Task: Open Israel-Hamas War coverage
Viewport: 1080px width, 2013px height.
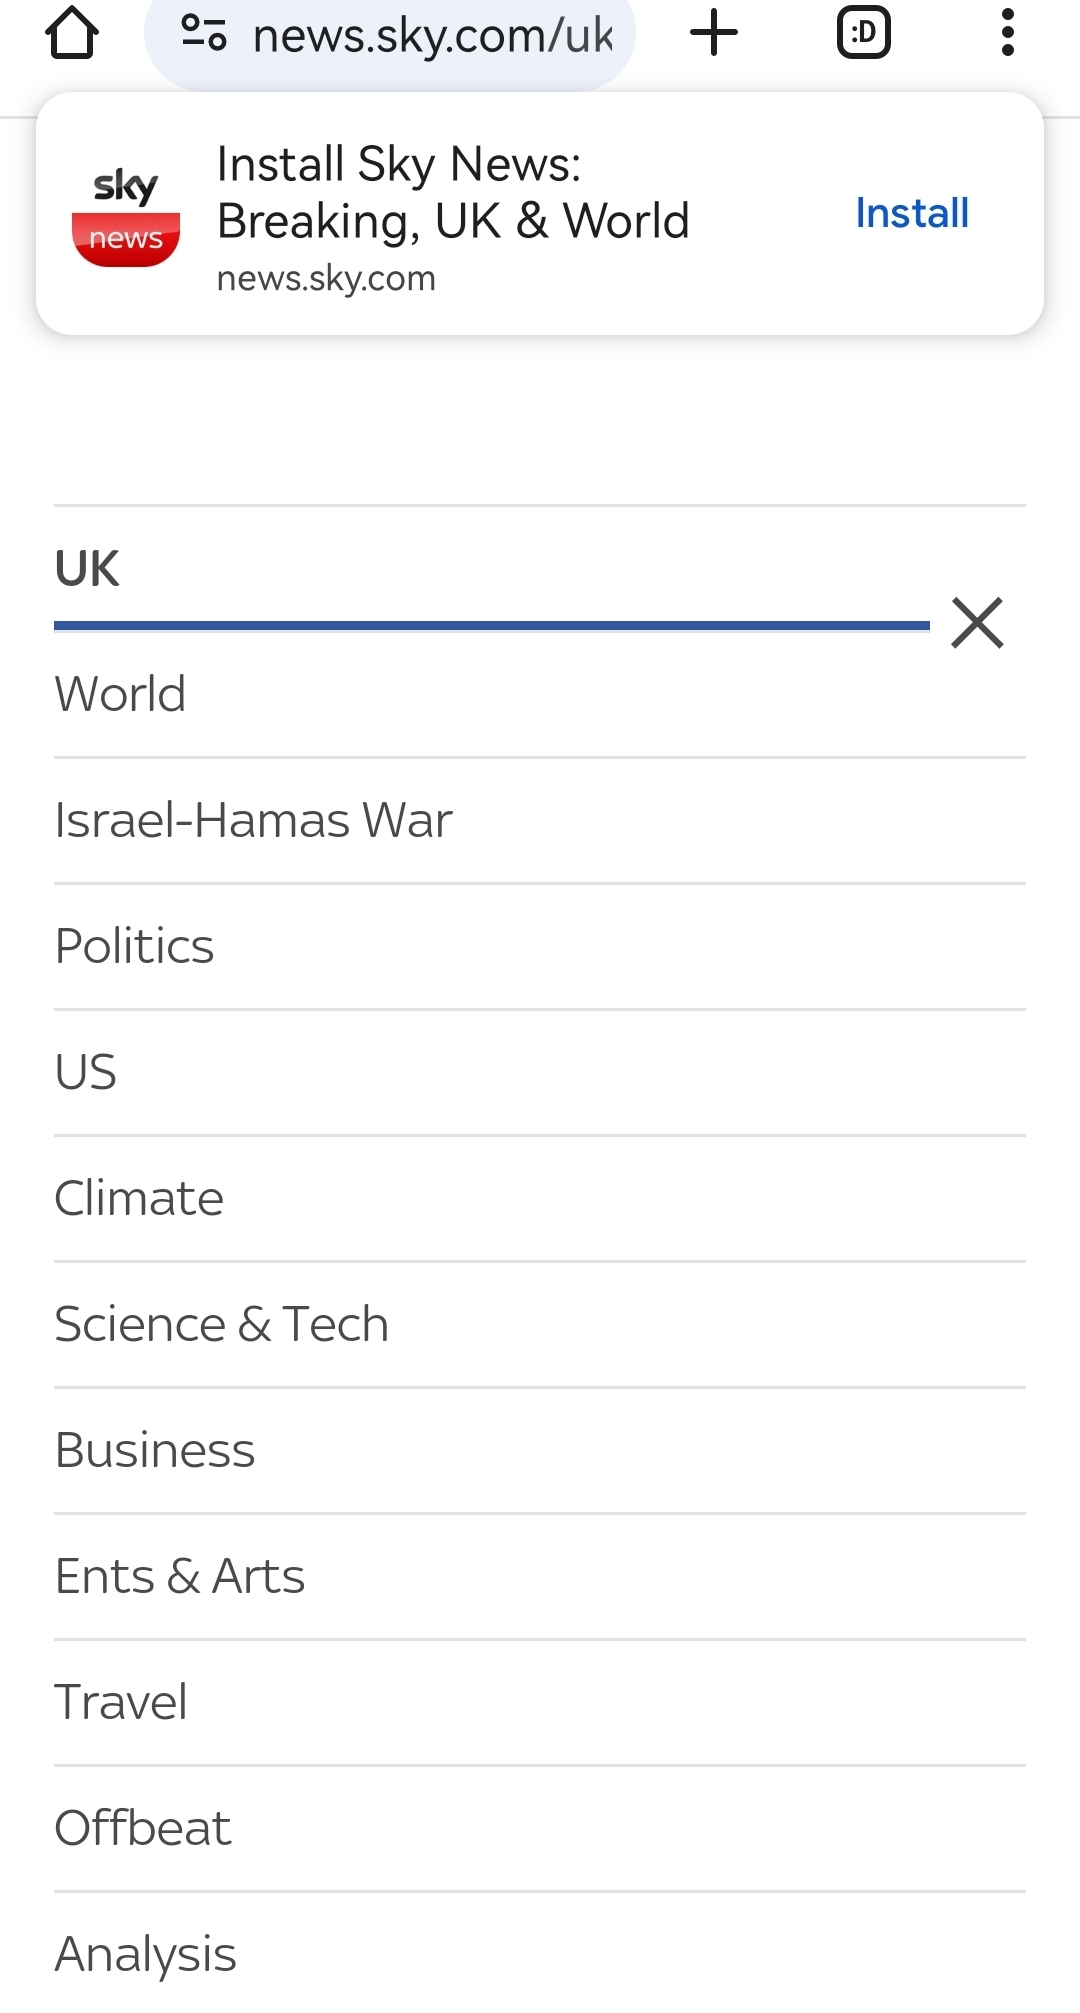Action: point(253,820)
